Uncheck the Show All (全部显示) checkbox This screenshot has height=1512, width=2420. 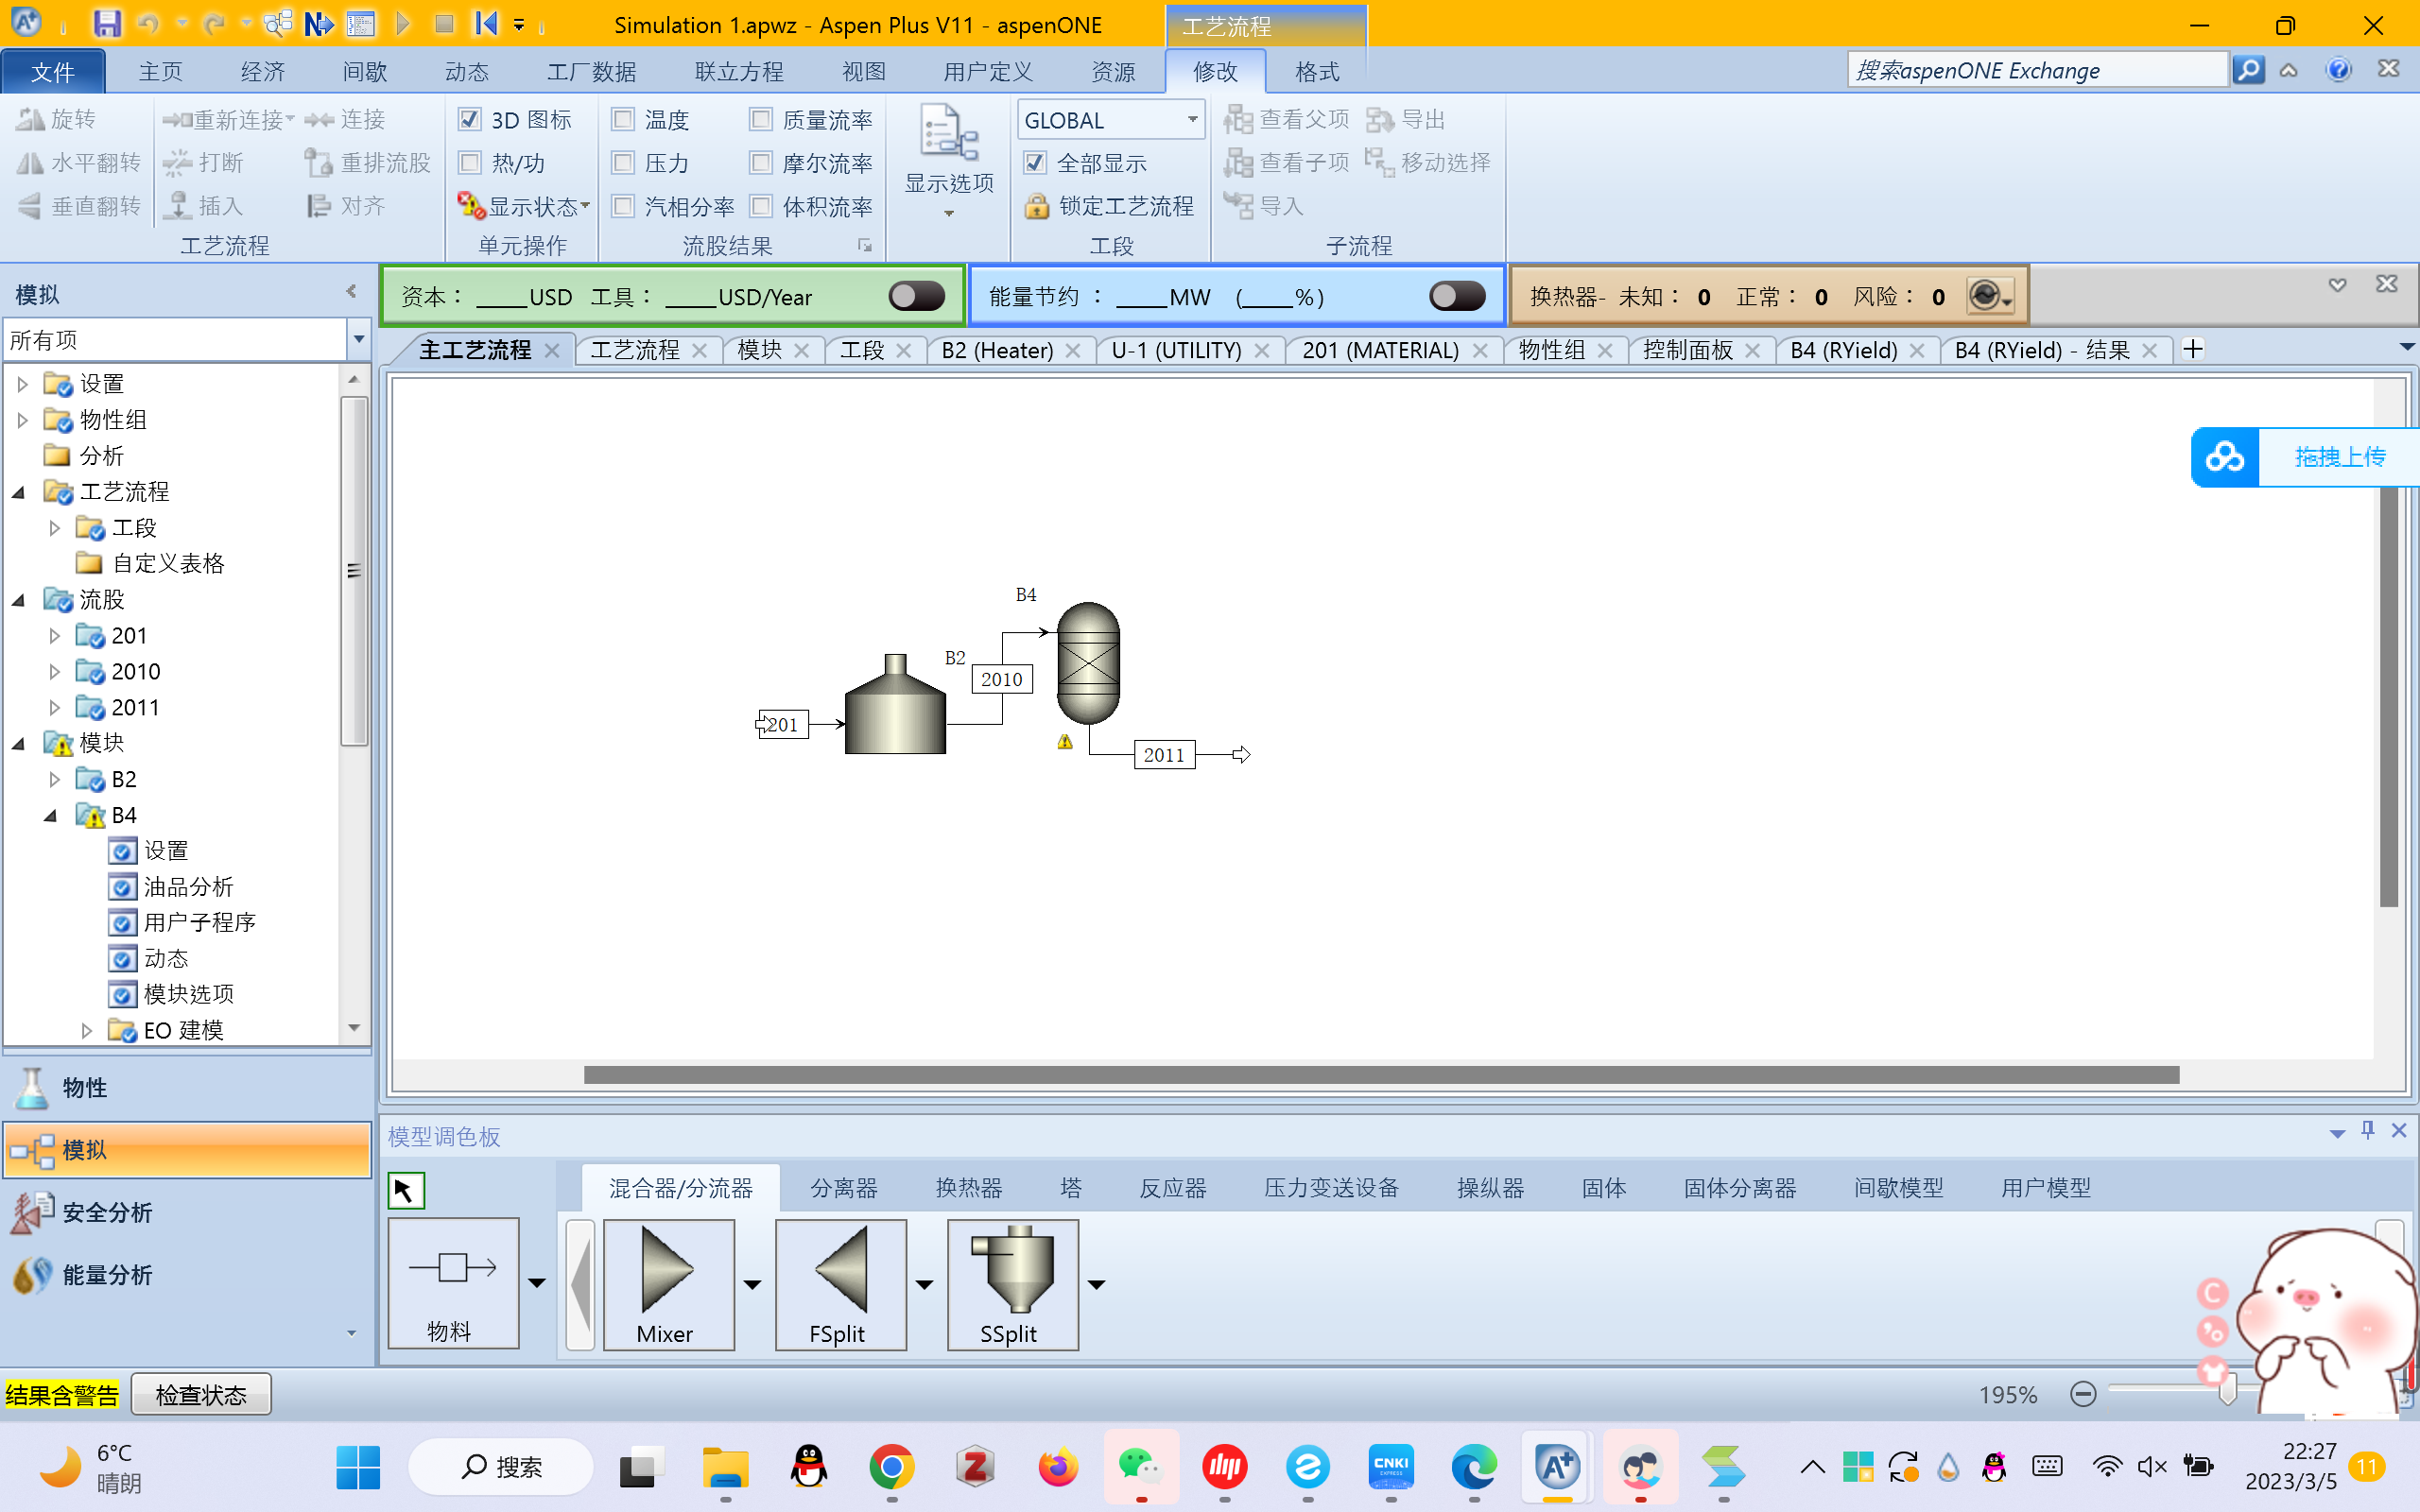tap(1035, 162)
